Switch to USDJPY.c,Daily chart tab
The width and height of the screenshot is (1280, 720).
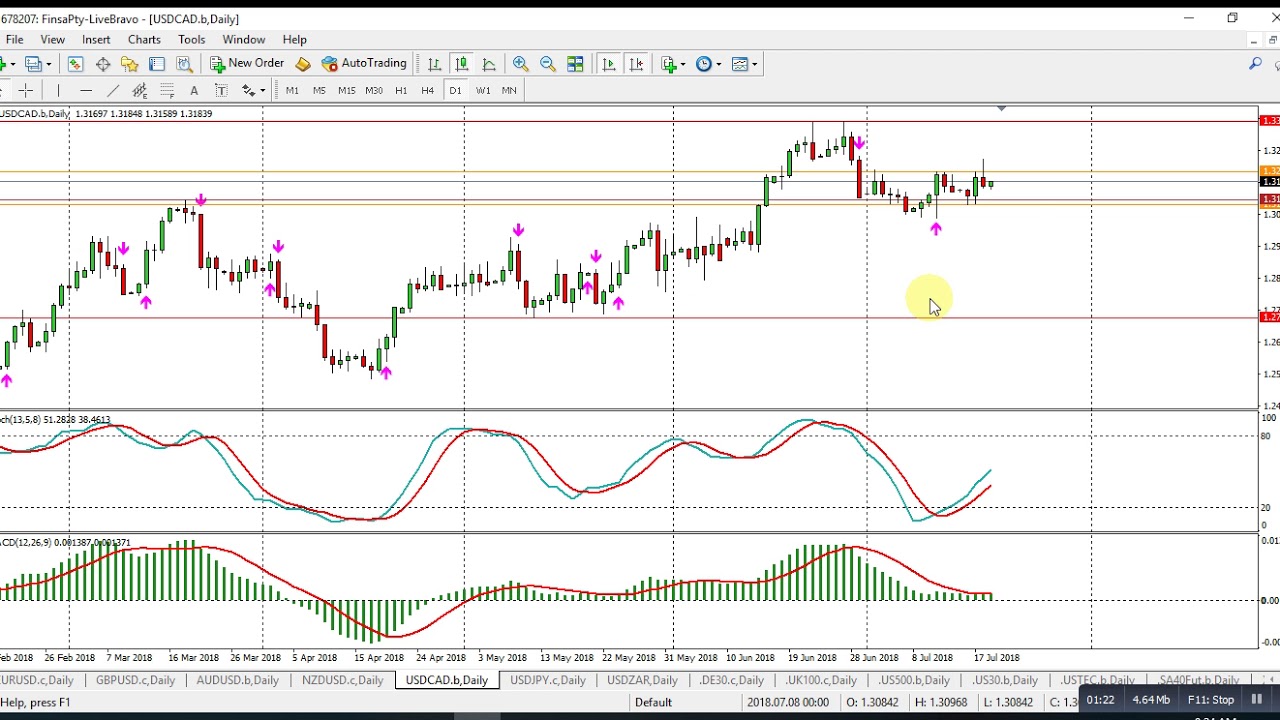(547, 680)
